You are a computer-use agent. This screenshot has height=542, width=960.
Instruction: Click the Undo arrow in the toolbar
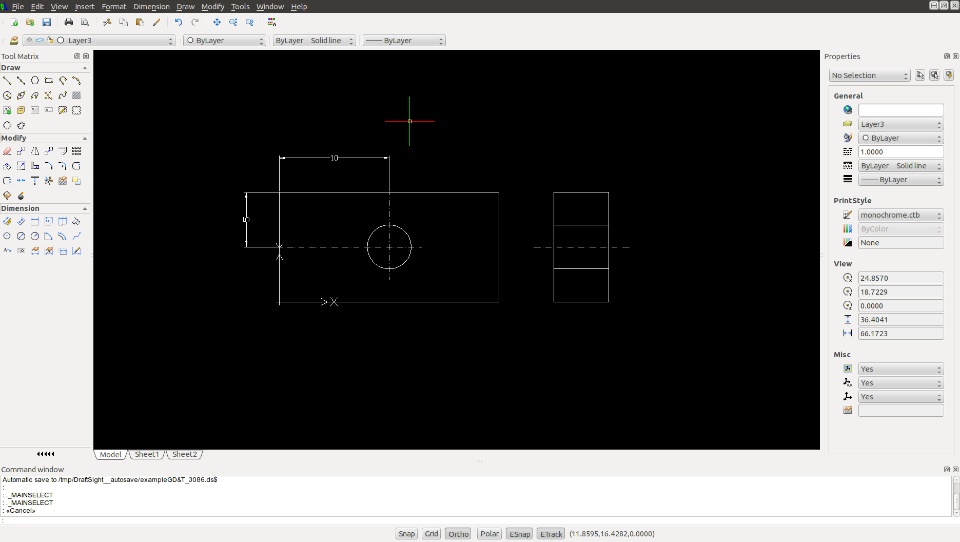click(x=178, y=22)
